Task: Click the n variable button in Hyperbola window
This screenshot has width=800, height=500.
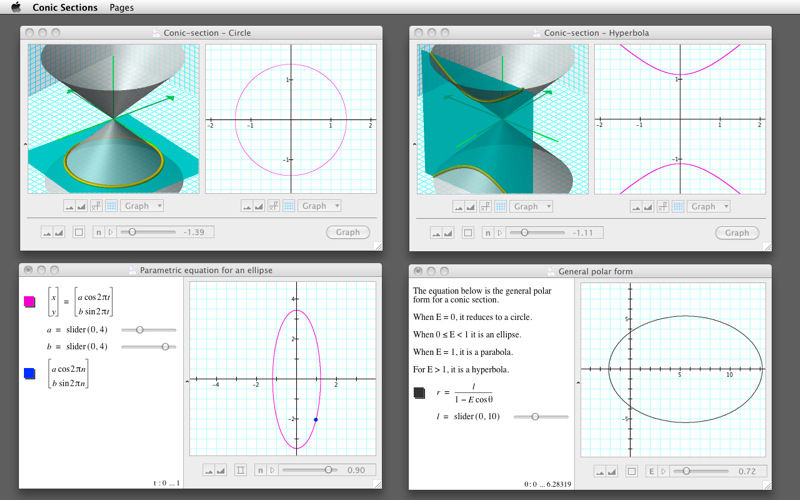Action: (x=488, y=233)
